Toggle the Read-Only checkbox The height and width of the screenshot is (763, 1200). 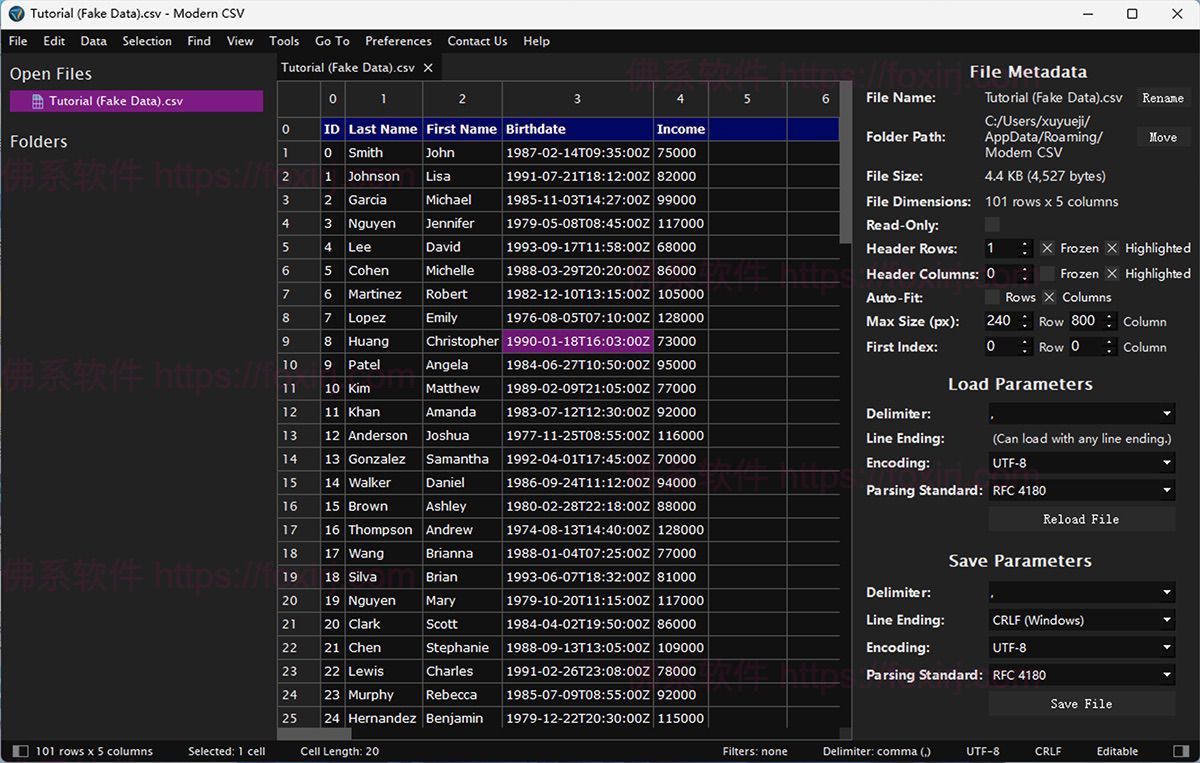click(x=992, y=225)
